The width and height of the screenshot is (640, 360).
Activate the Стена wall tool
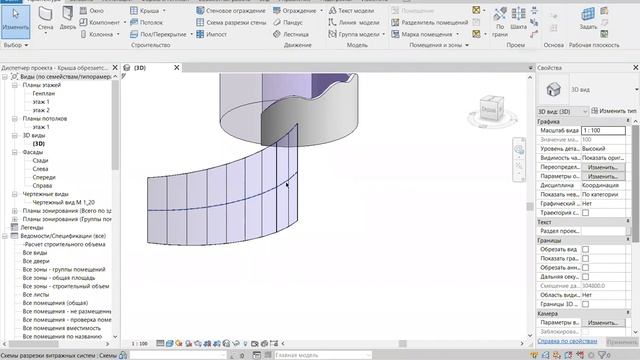coord(45,19)
